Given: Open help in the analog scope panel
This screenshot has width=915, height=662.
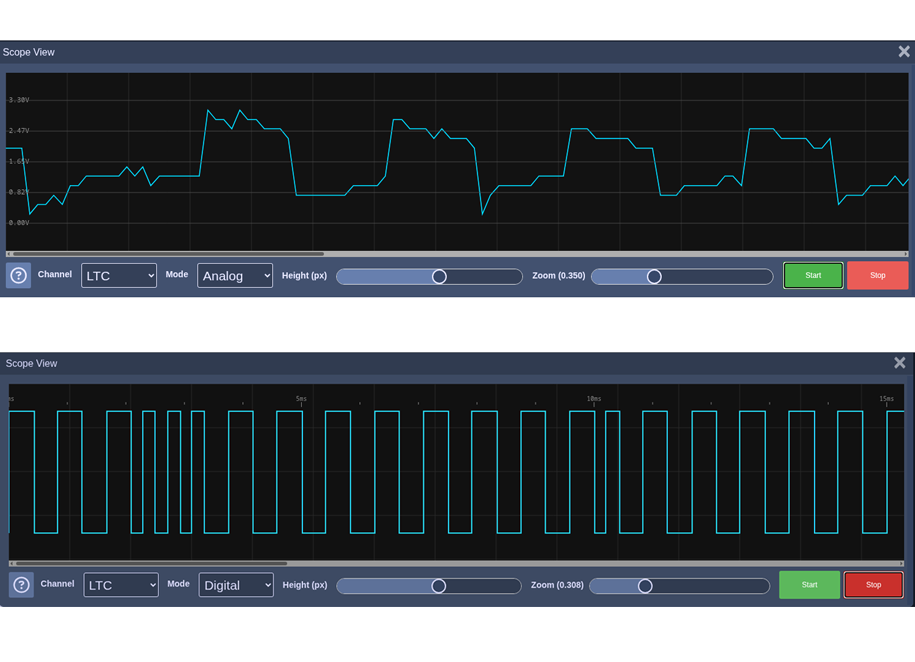Looking at the screenshot, I should [x=18, y=275].
